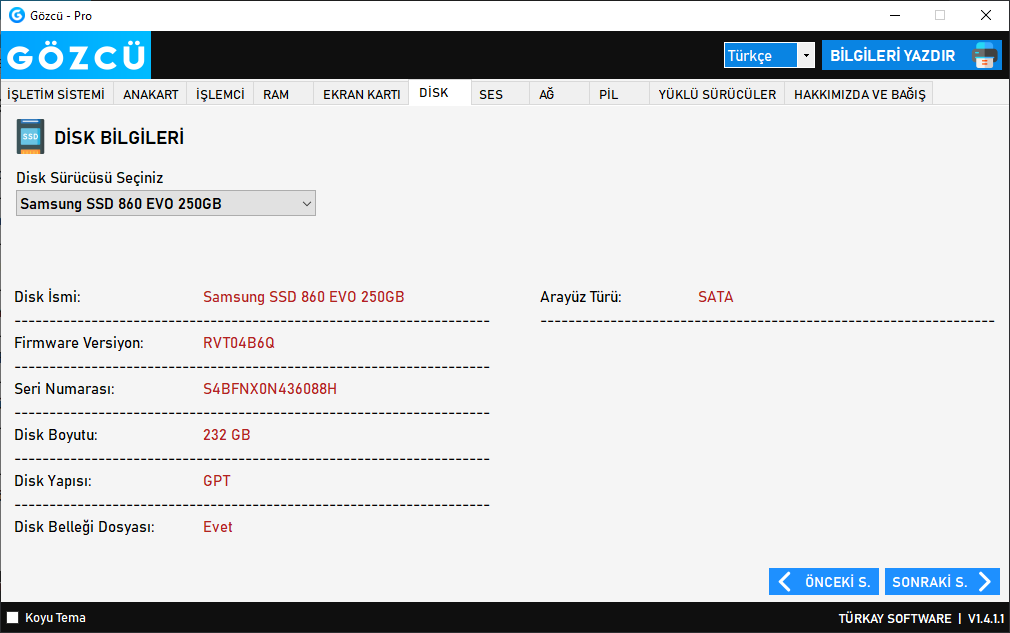1010x633 pixels.
Task: Click the Gözcü title bar app icon
Action: [17, 15]
